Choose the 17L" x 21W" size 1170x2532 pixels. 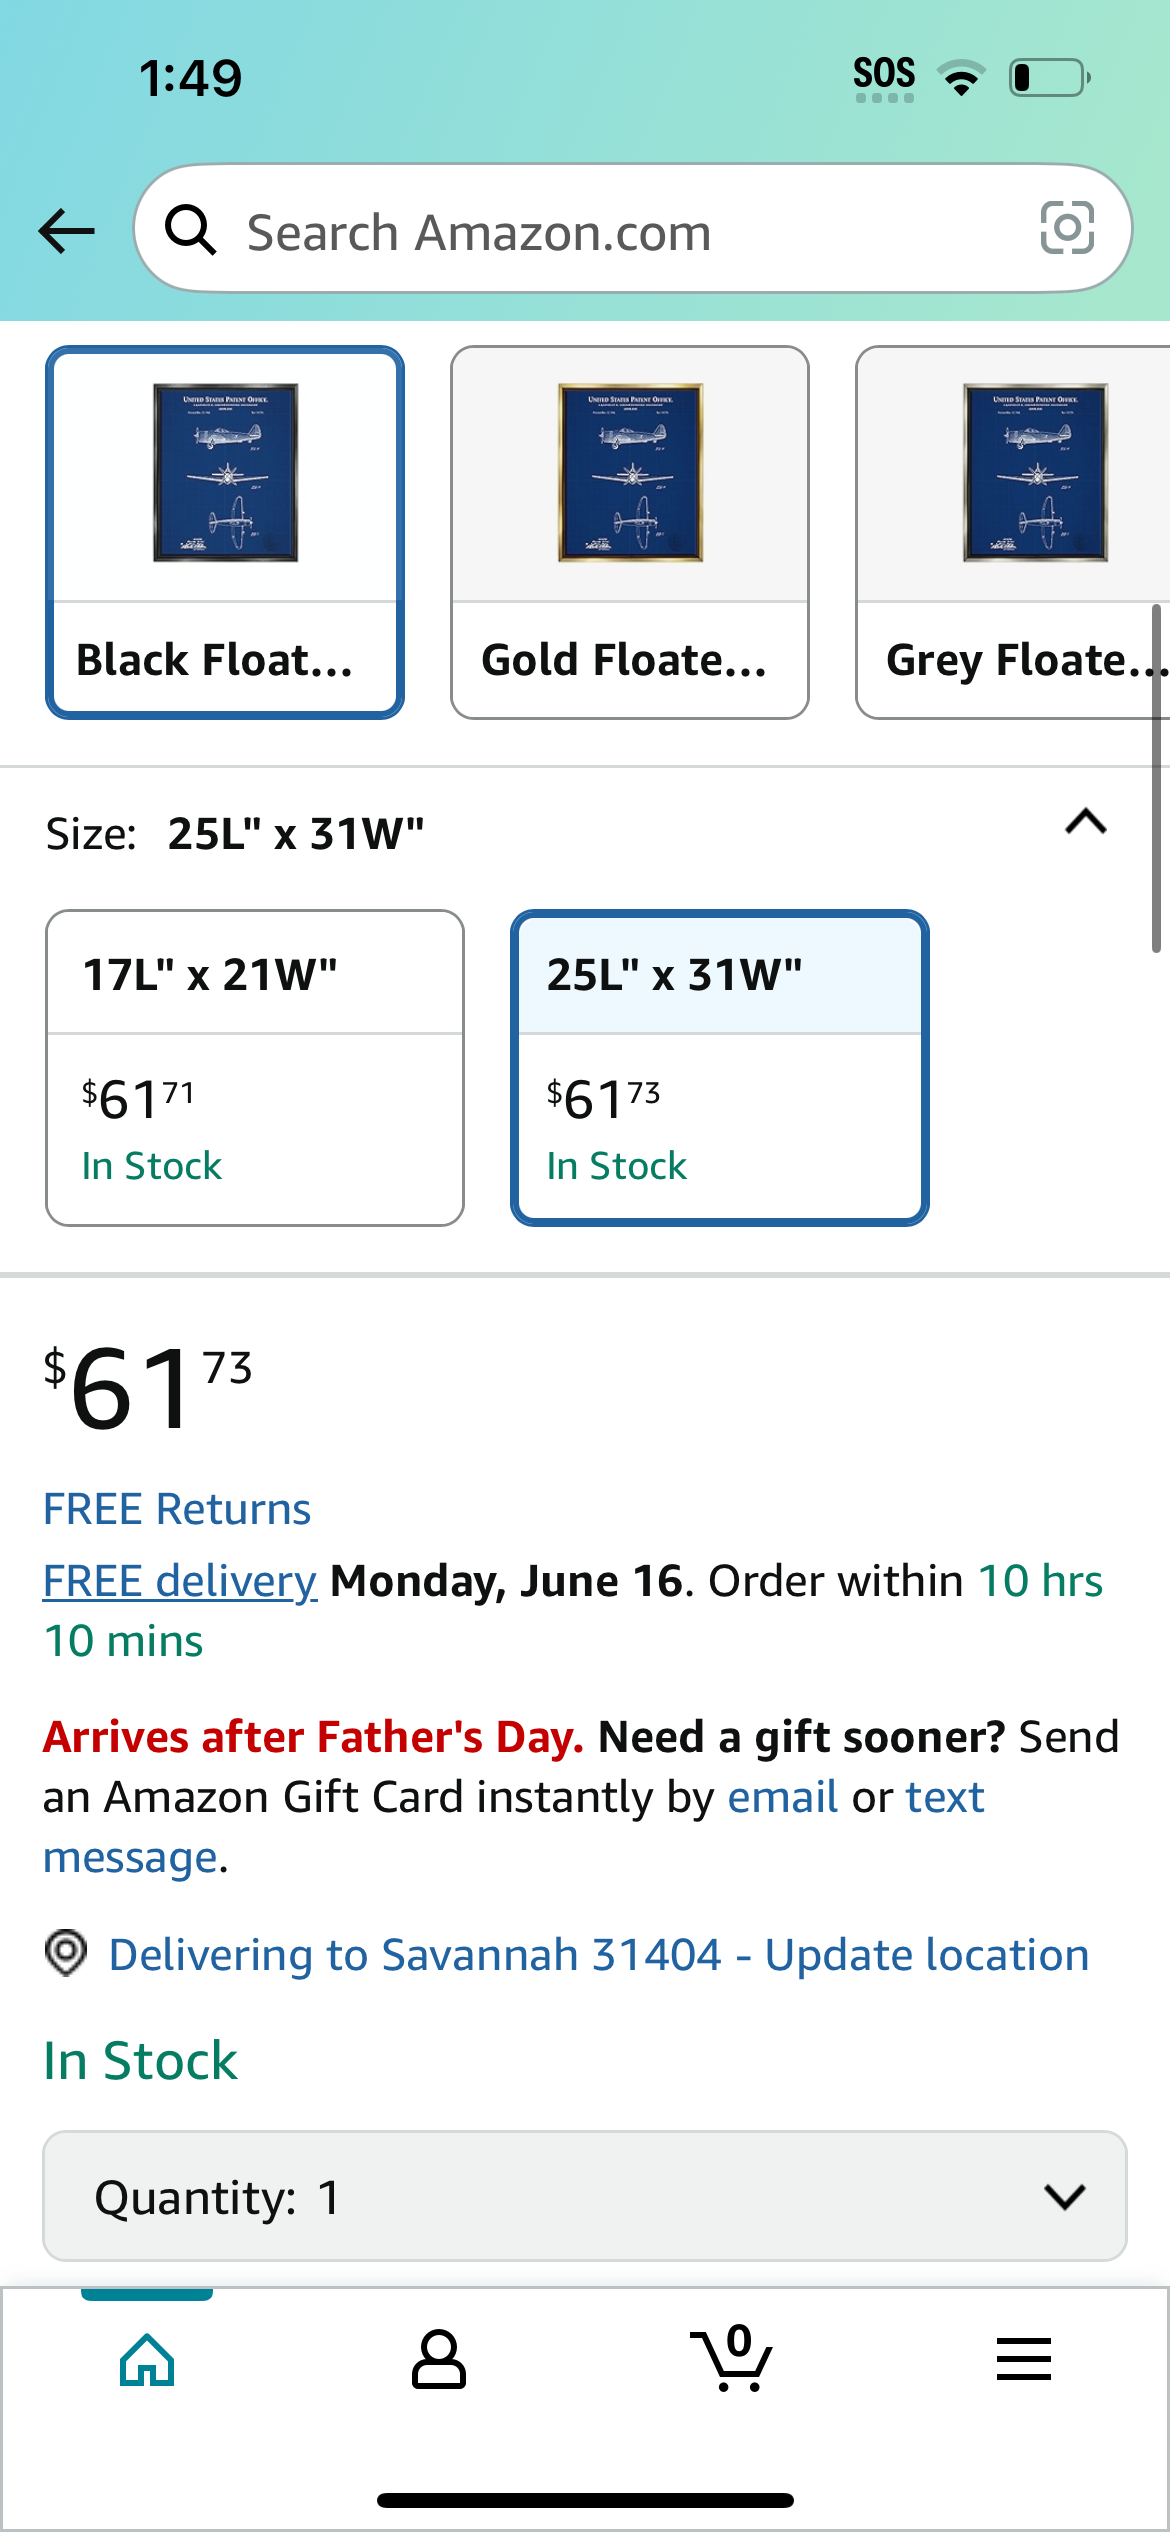255,1067
